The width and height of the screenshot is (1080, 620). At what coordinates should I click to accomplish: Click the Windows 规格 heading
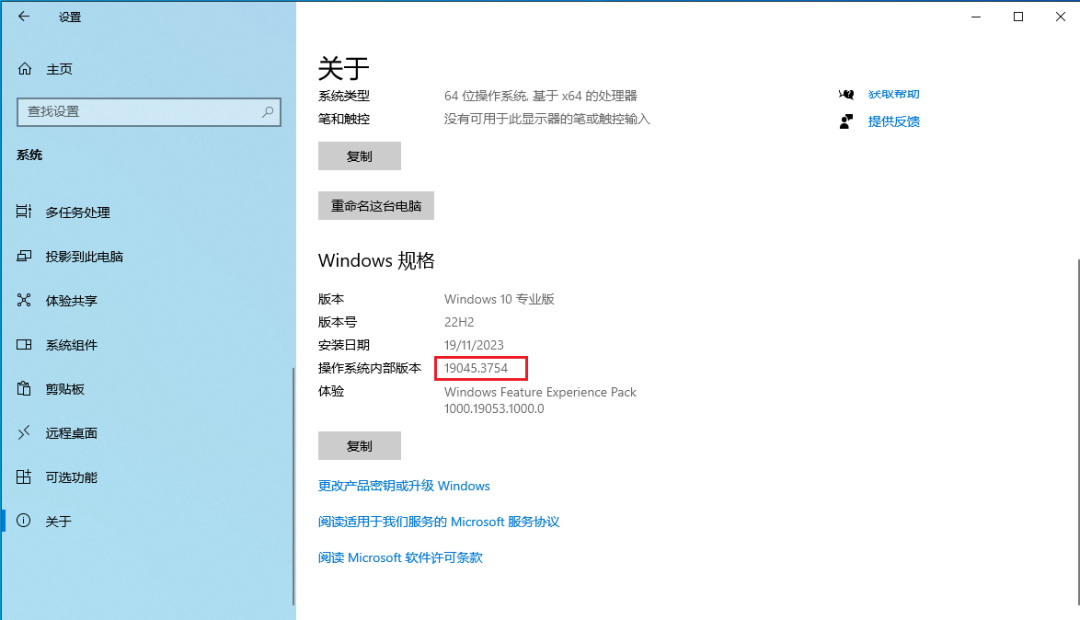tap(376, 260)
